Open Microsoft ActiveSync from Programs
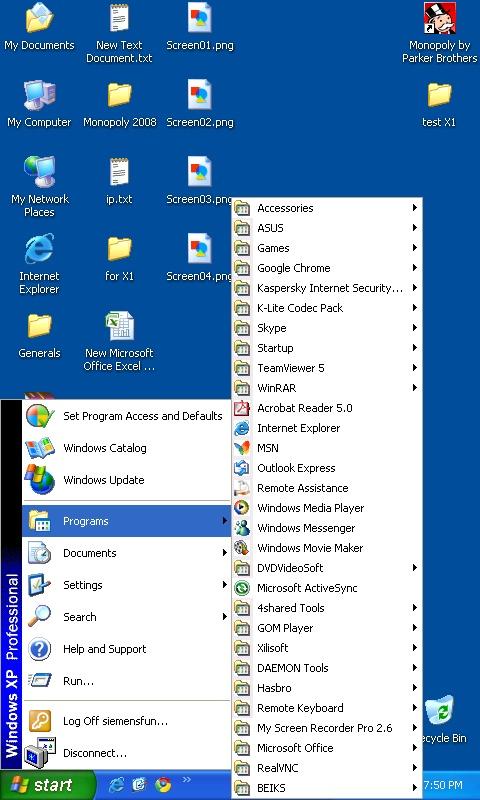The image size is (480, 800). click(327, 588)
